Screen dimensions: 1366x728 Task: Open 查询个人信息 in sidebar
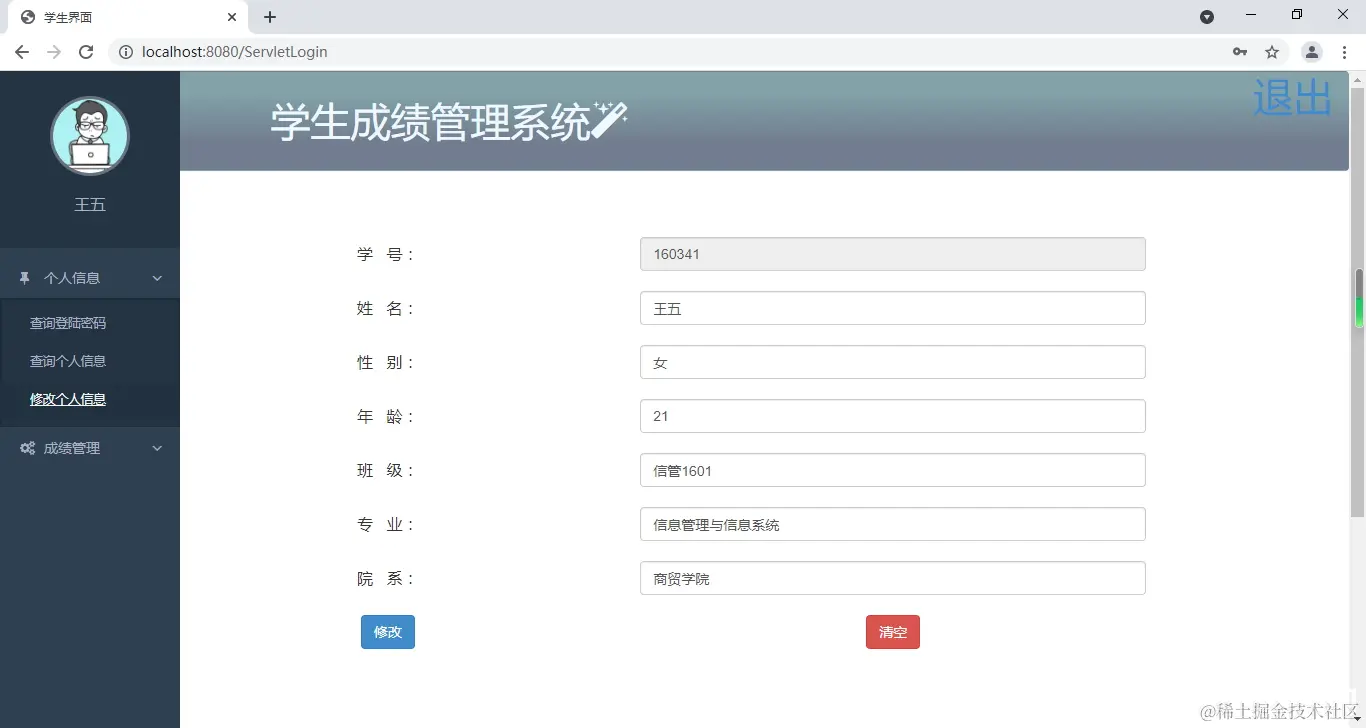(x=68, y=361)
